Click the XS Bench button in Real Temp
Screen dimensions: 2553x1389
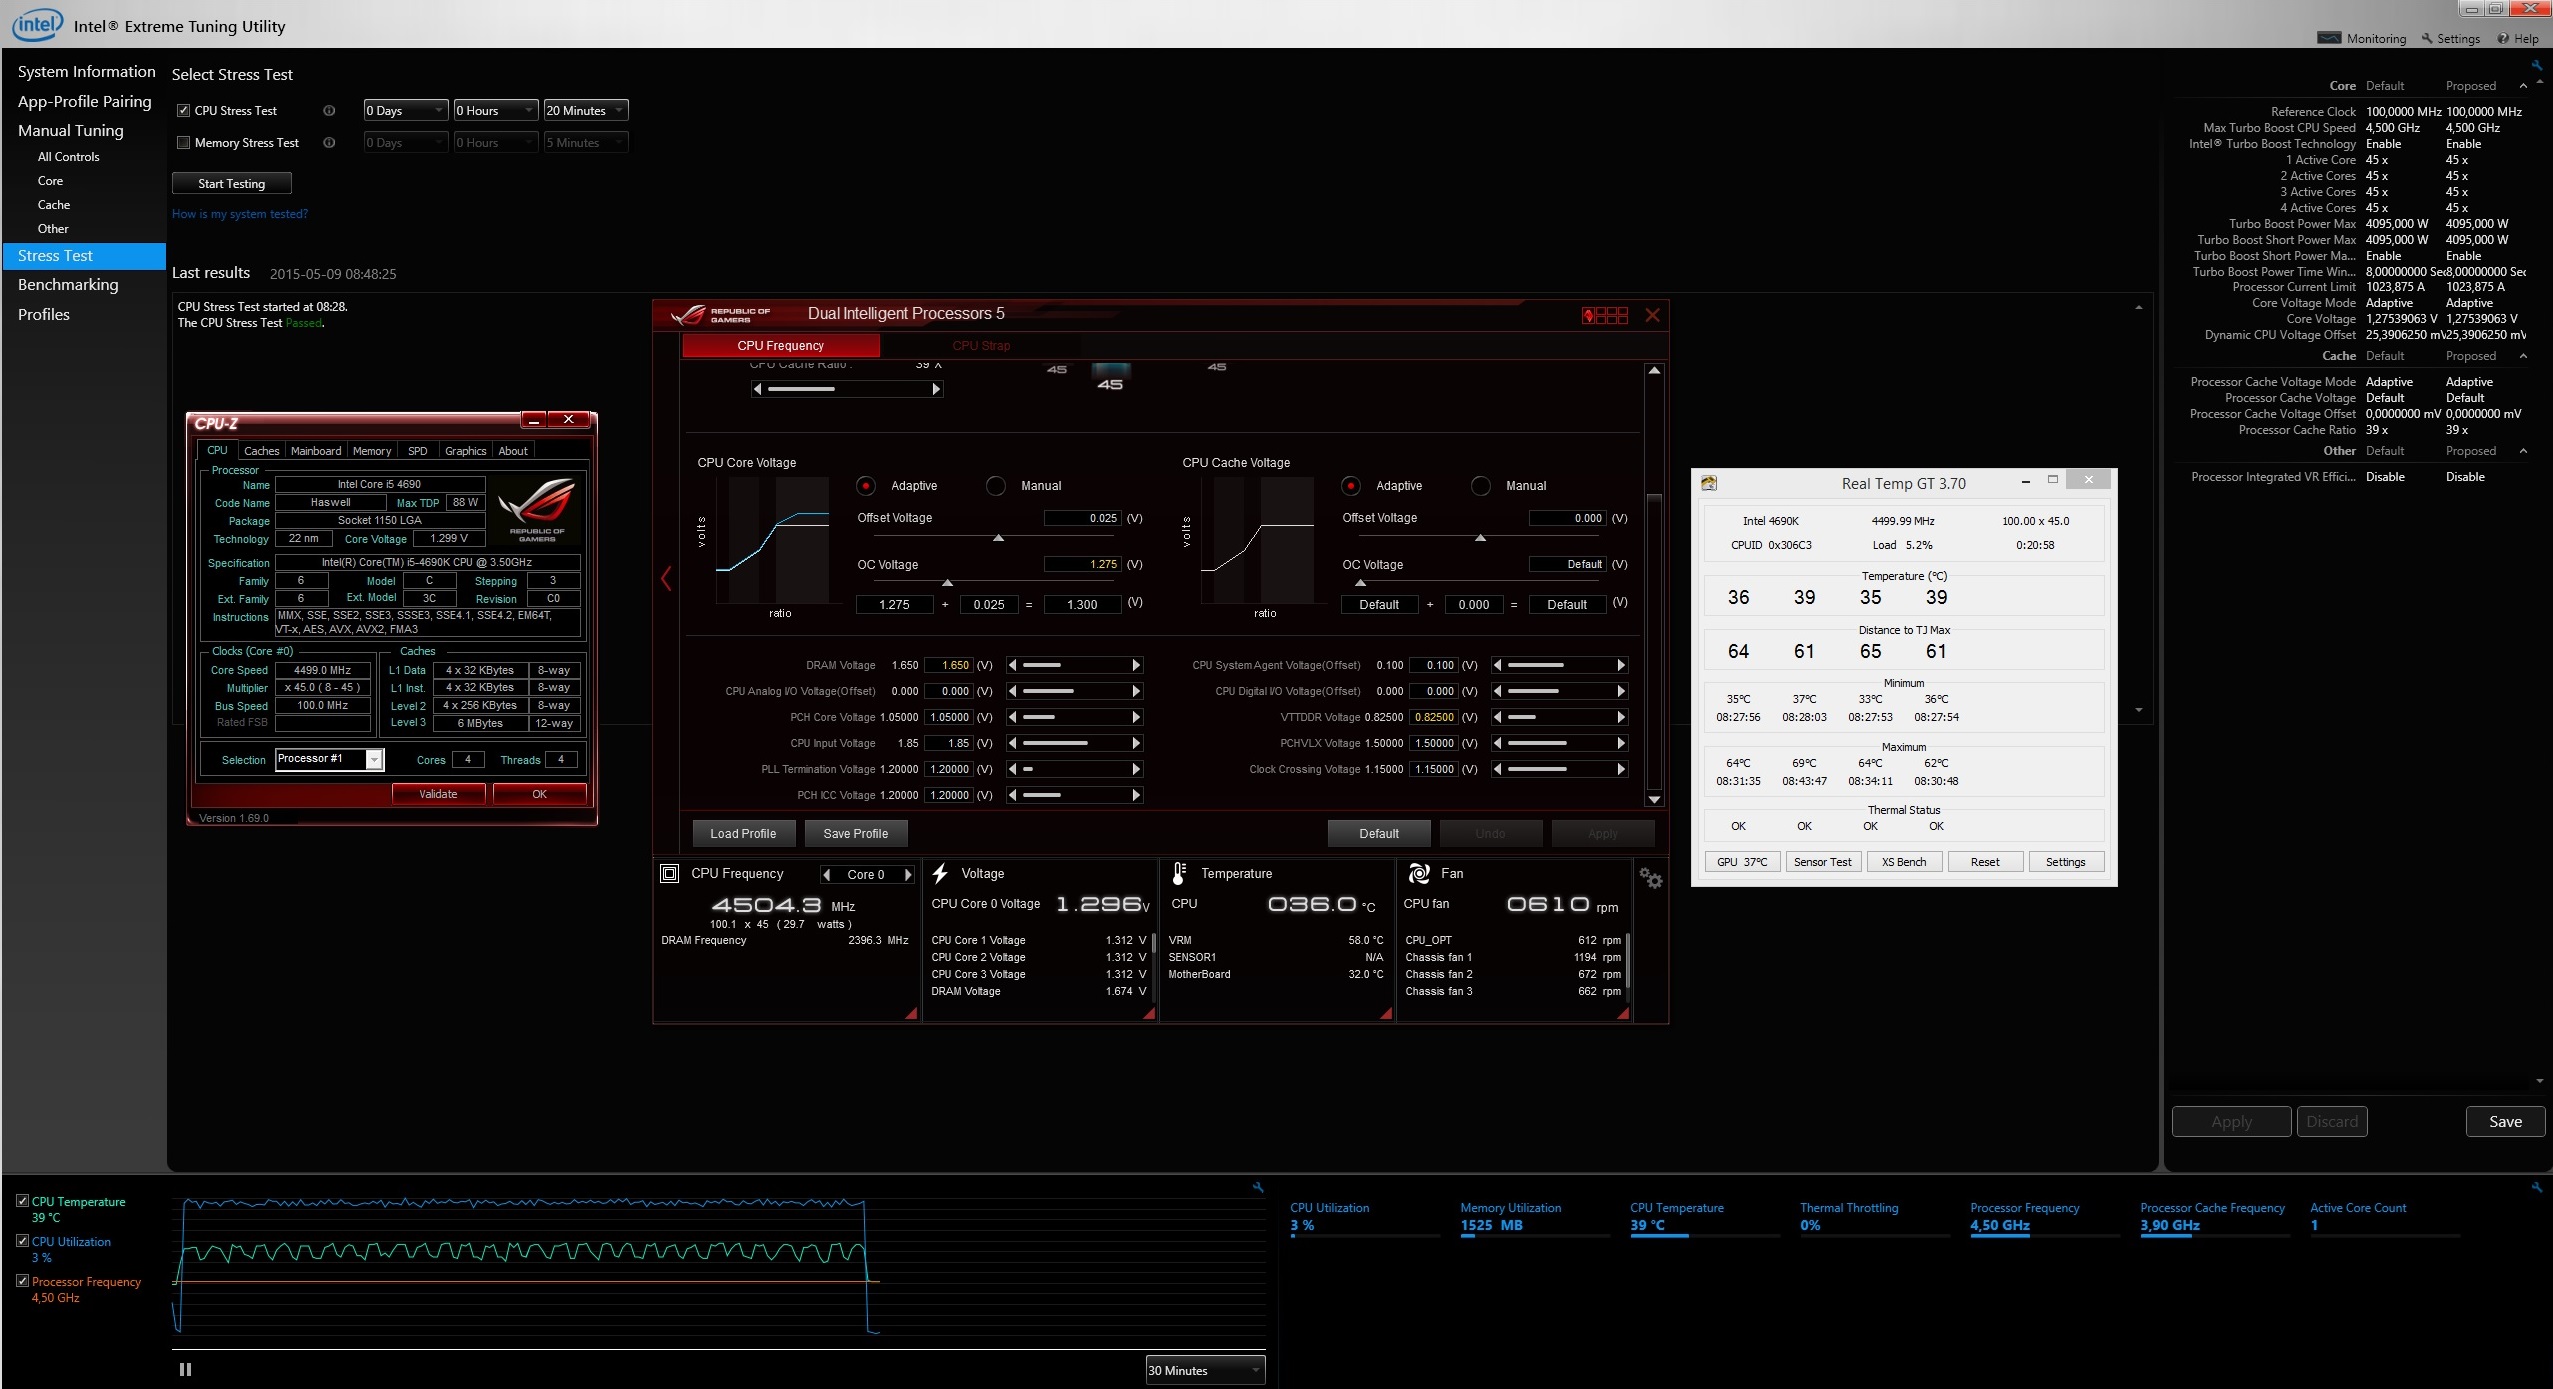point(1903,862)
